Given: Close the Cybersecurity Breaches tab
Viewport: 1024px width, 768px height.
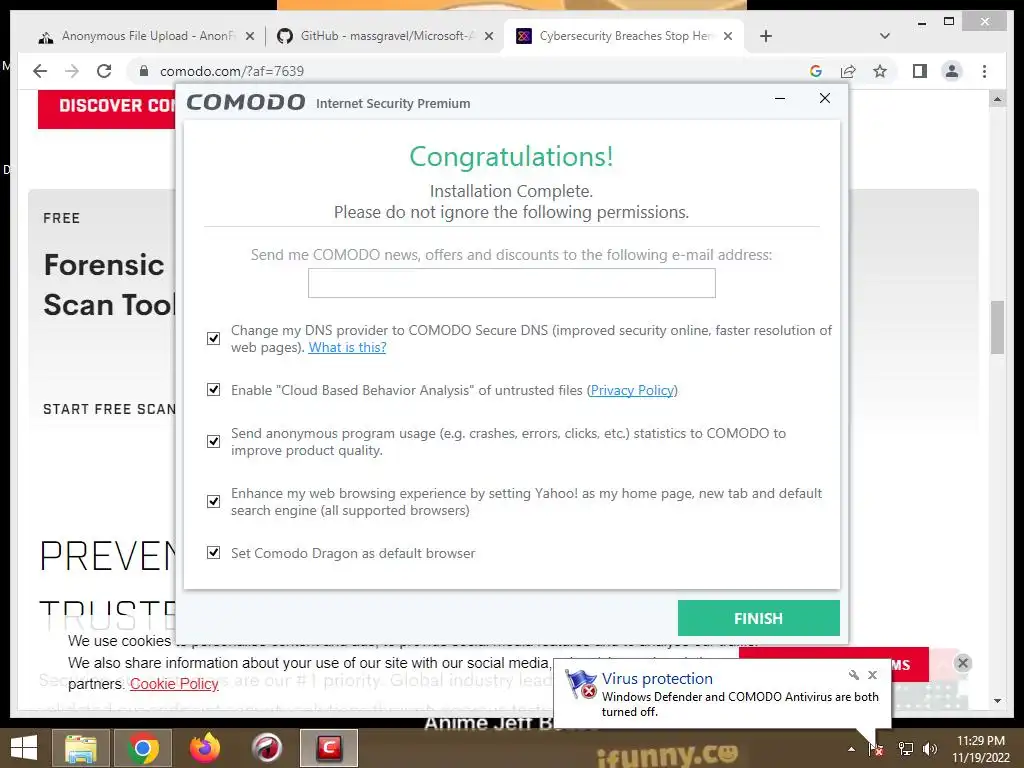Looking at the screenshot, I should tap(728, 37).
